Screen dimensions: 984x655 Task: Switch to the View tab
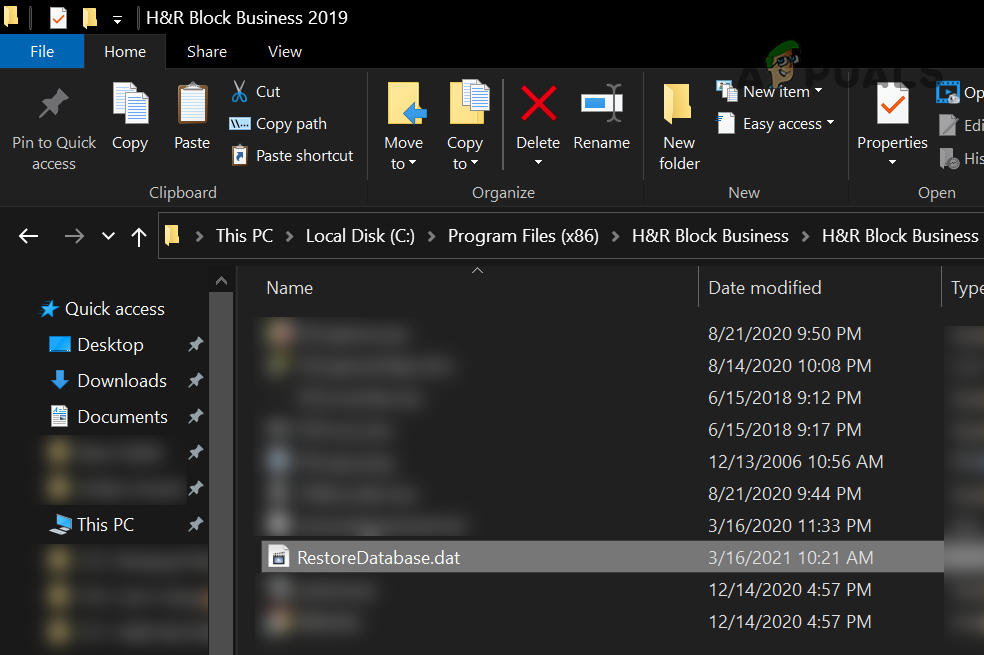tap(285, 51)
